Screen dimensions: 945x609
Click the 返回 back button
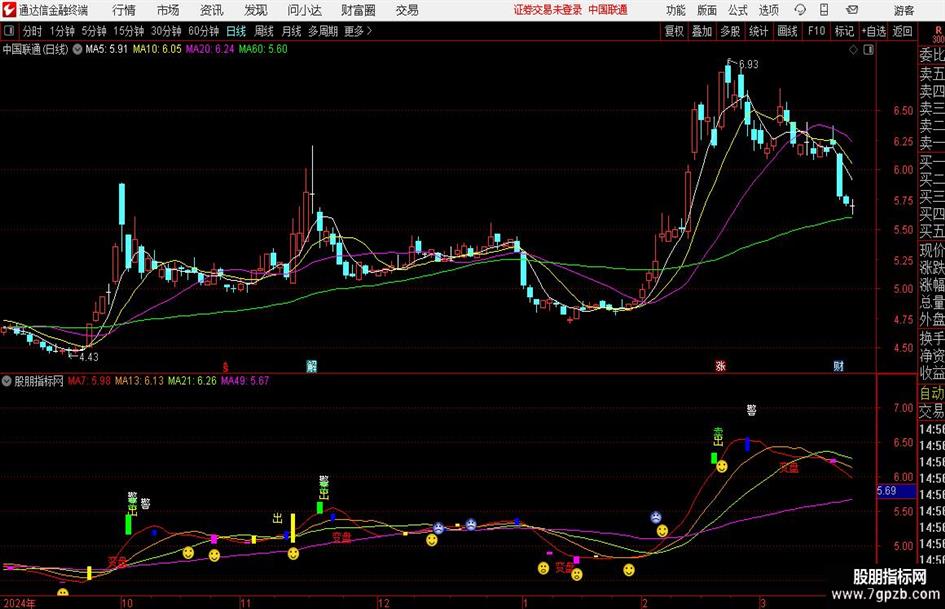point(902,31)
